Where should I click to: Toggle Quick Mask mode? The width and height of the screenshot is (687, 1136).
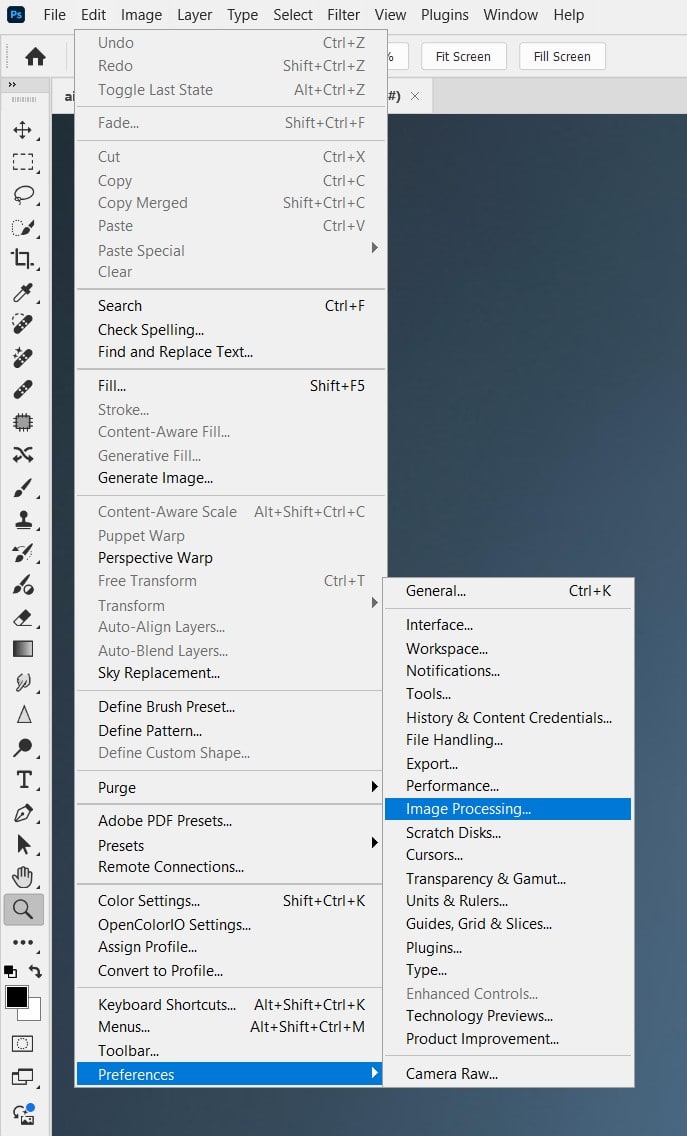point(22,1044)
